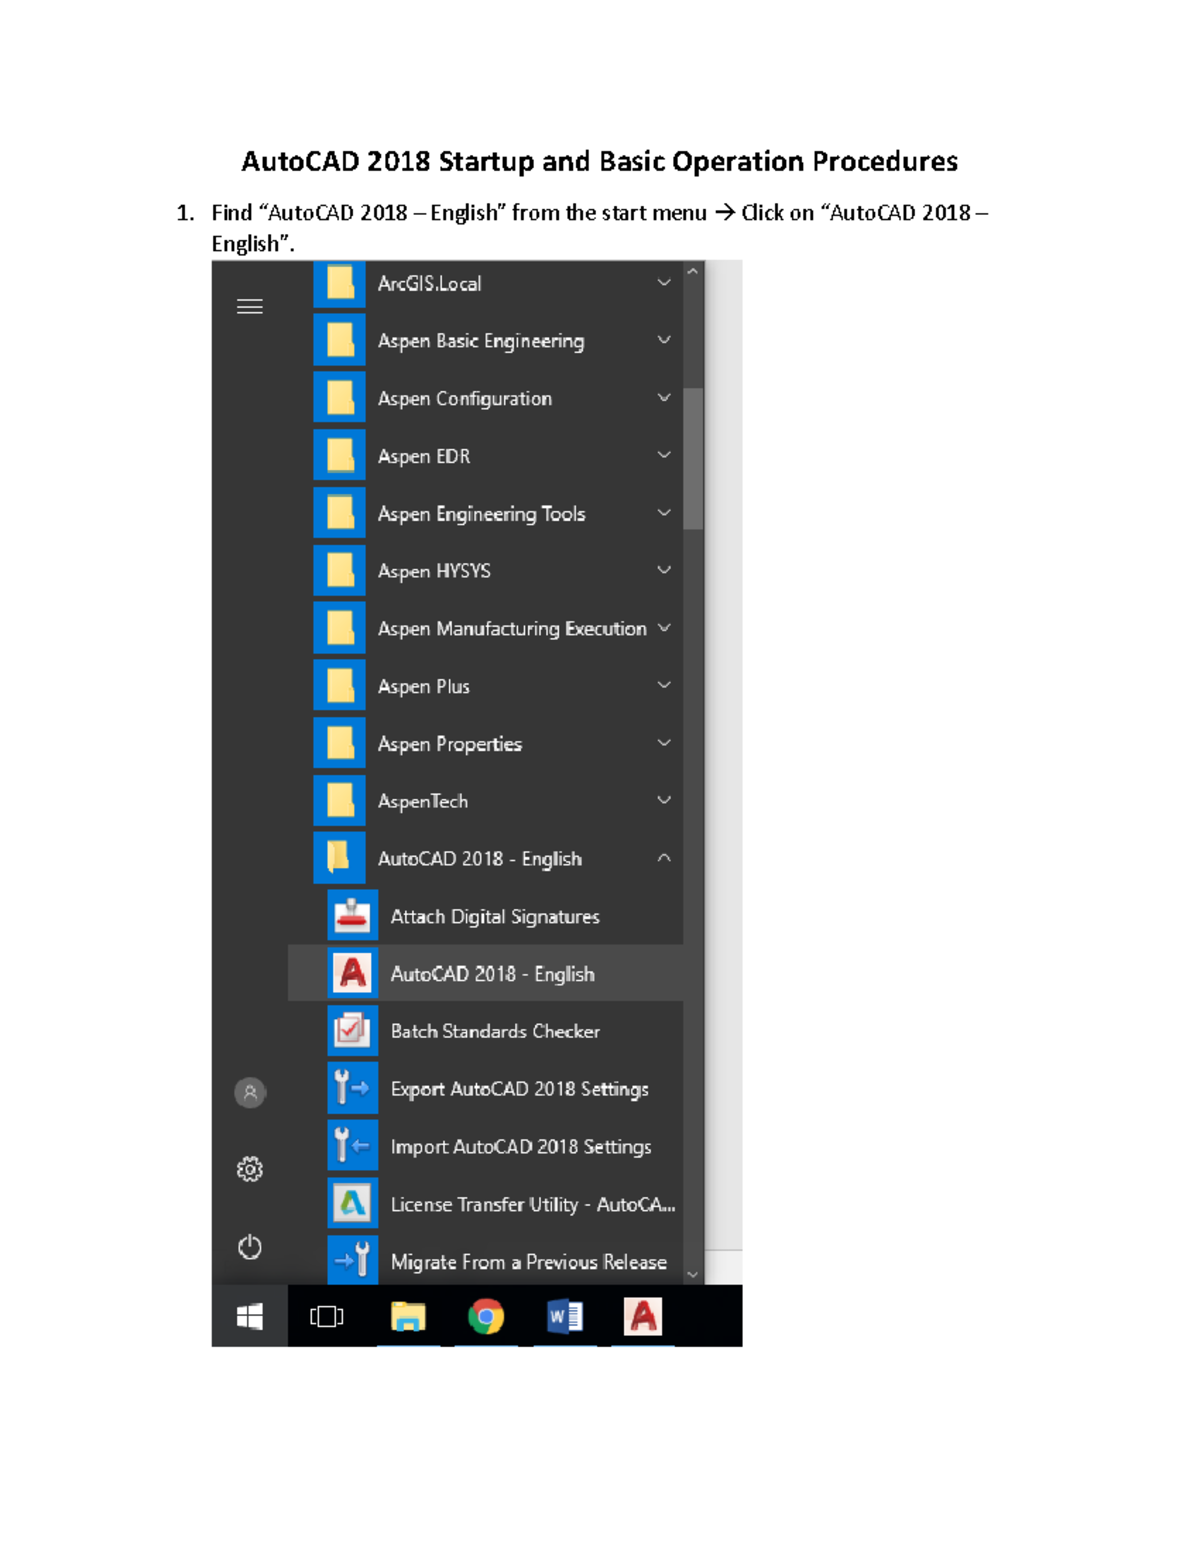
Task: Launch Google Chrome from the taskbar
Action: 486,1316
